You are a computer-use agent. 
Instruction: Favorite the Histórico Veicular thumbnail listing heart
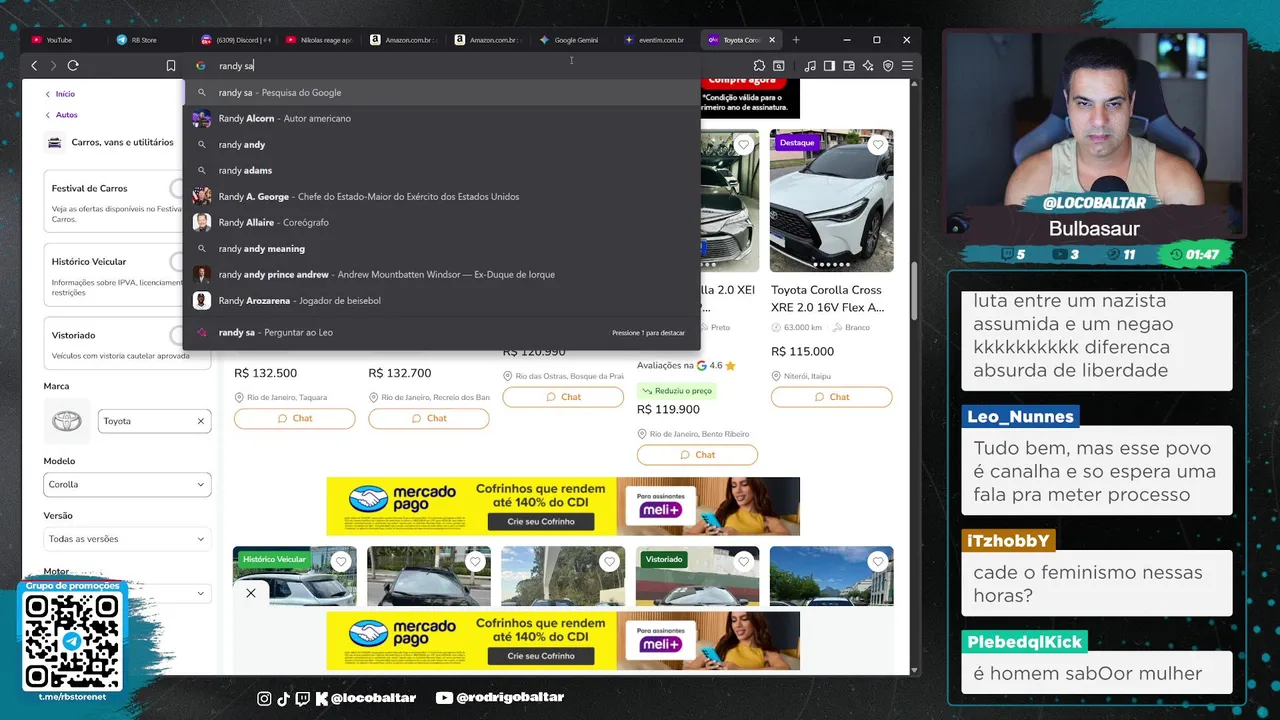coord(341,562)
